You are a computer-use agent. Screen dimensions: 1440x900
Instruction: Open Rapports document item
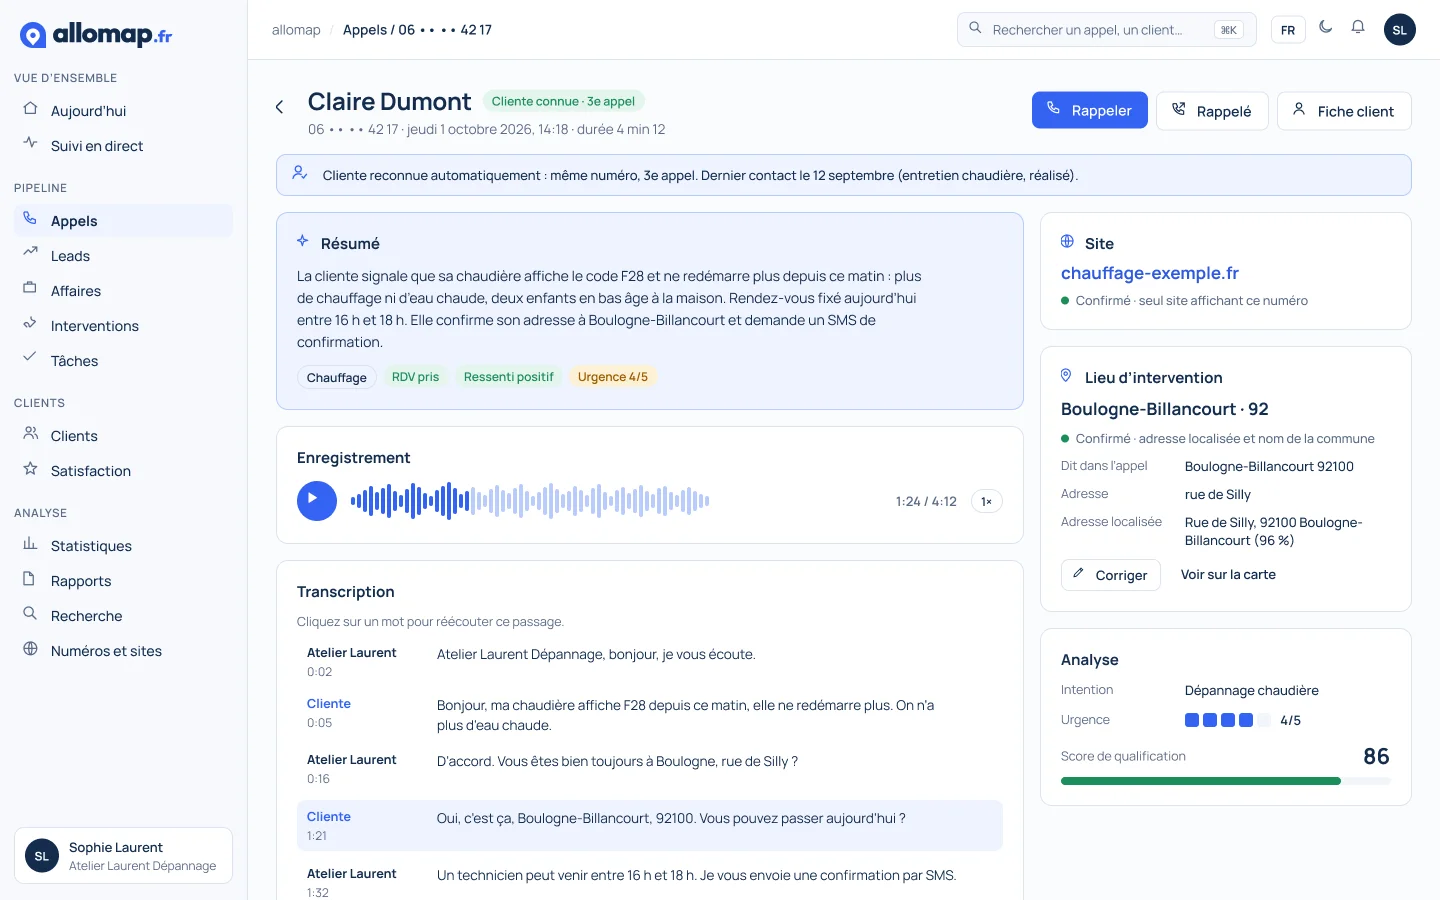pos(123,581)
